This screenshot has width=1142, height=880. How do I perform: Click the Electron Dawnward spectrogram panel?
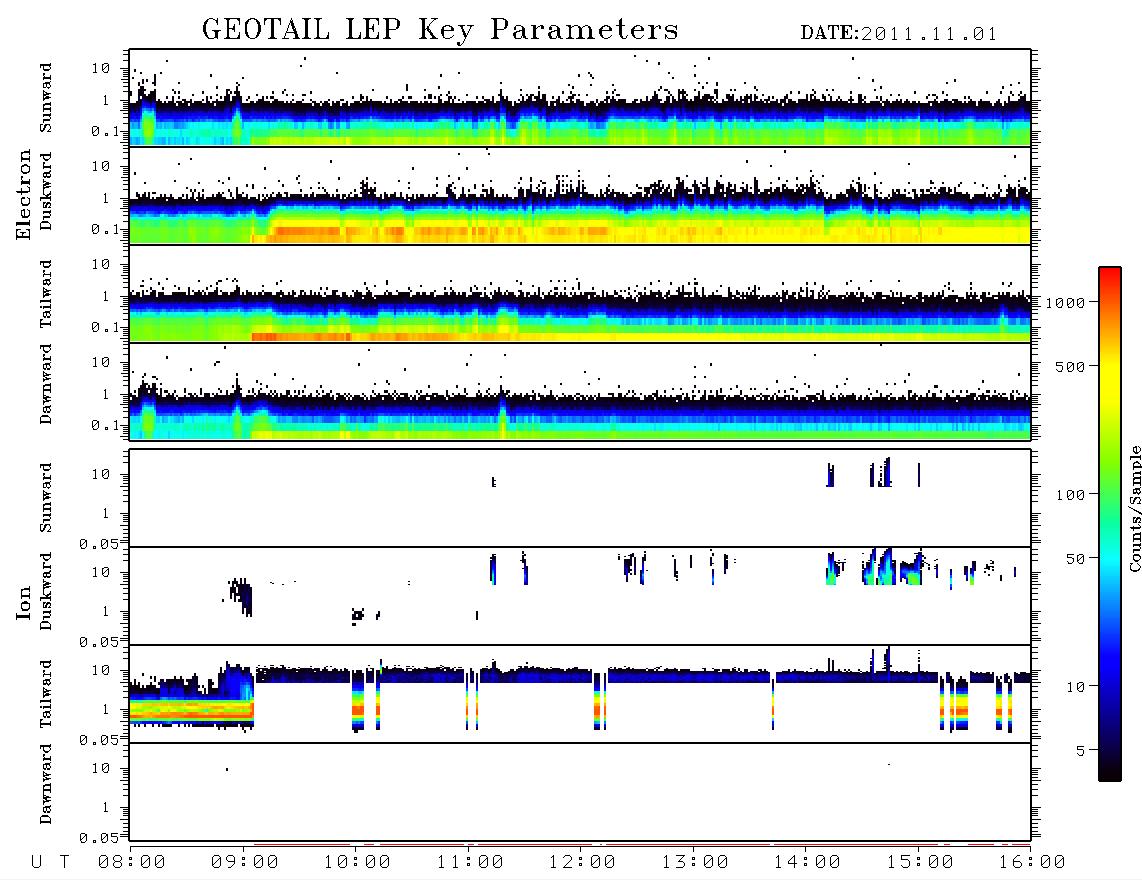point(580,391)
